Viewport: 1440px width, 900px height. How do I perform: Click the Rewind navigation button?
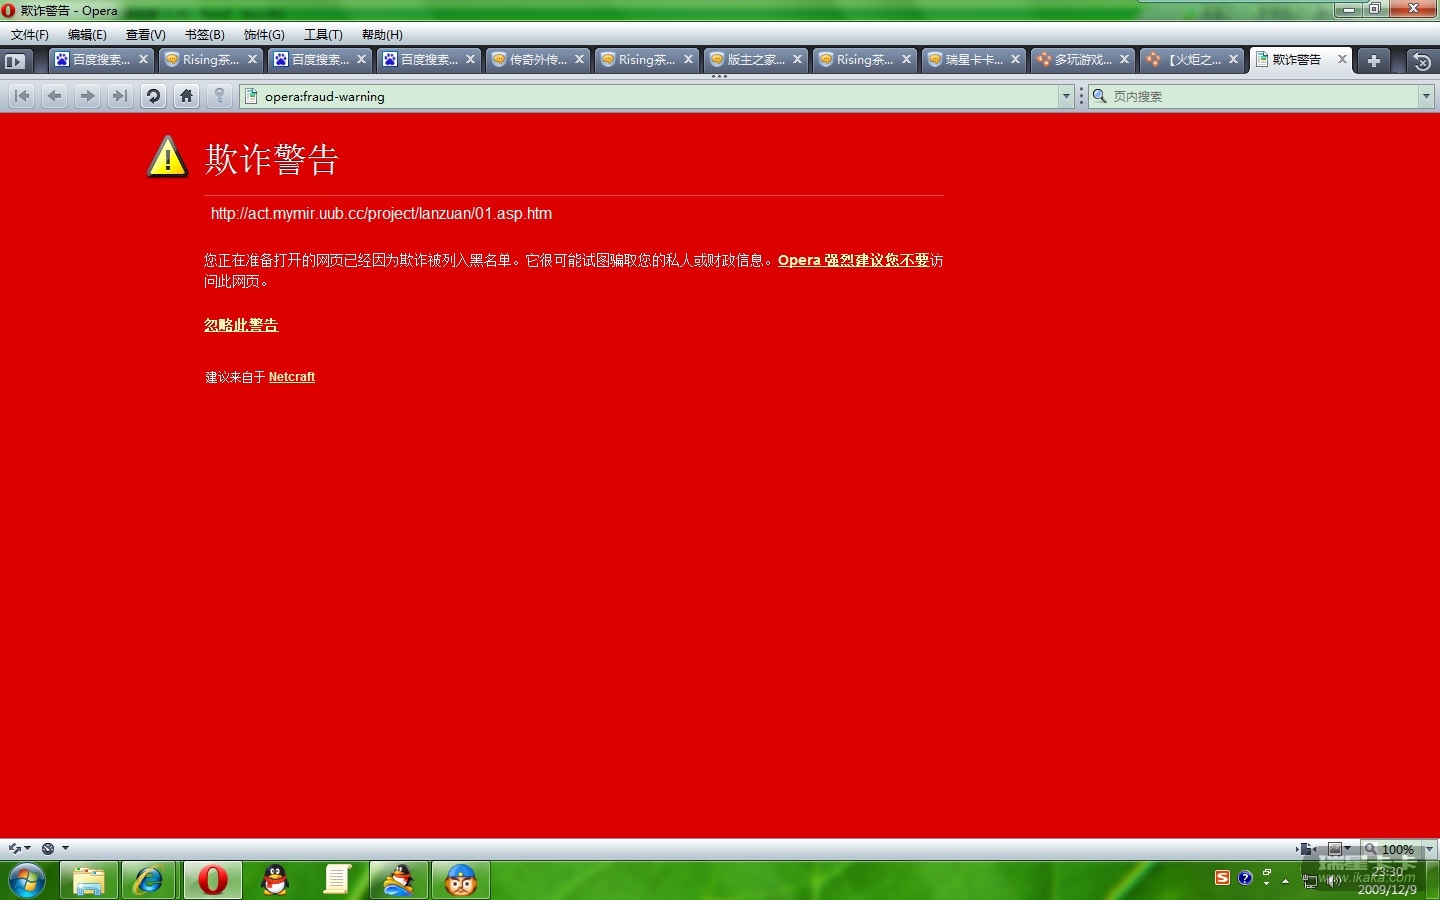tap(22, 96)
